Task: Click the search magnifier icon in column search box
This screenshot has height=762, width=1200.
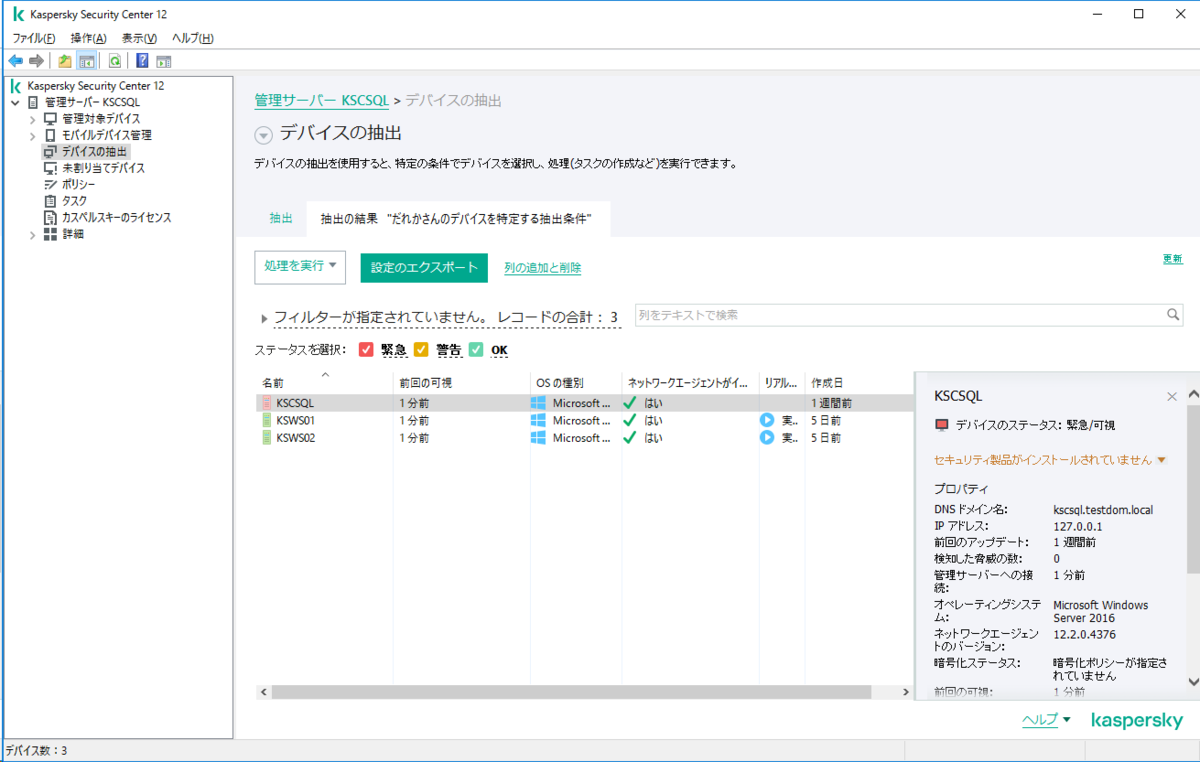Action: [x=1173, y=315]
